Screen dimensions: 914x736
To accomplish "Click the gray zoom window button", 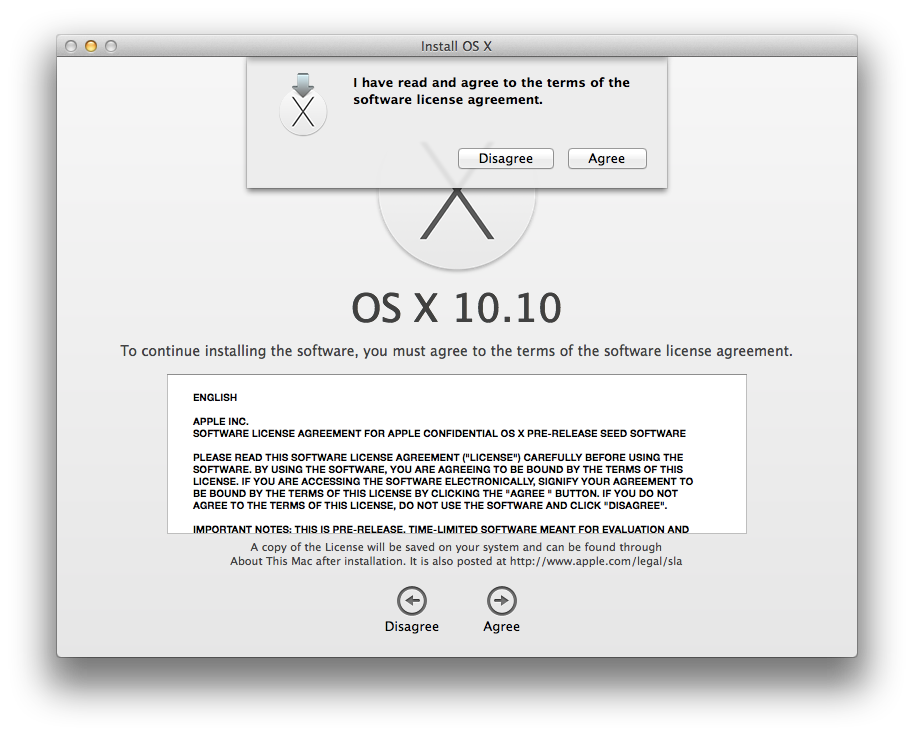I will click(x=111, y=46).
